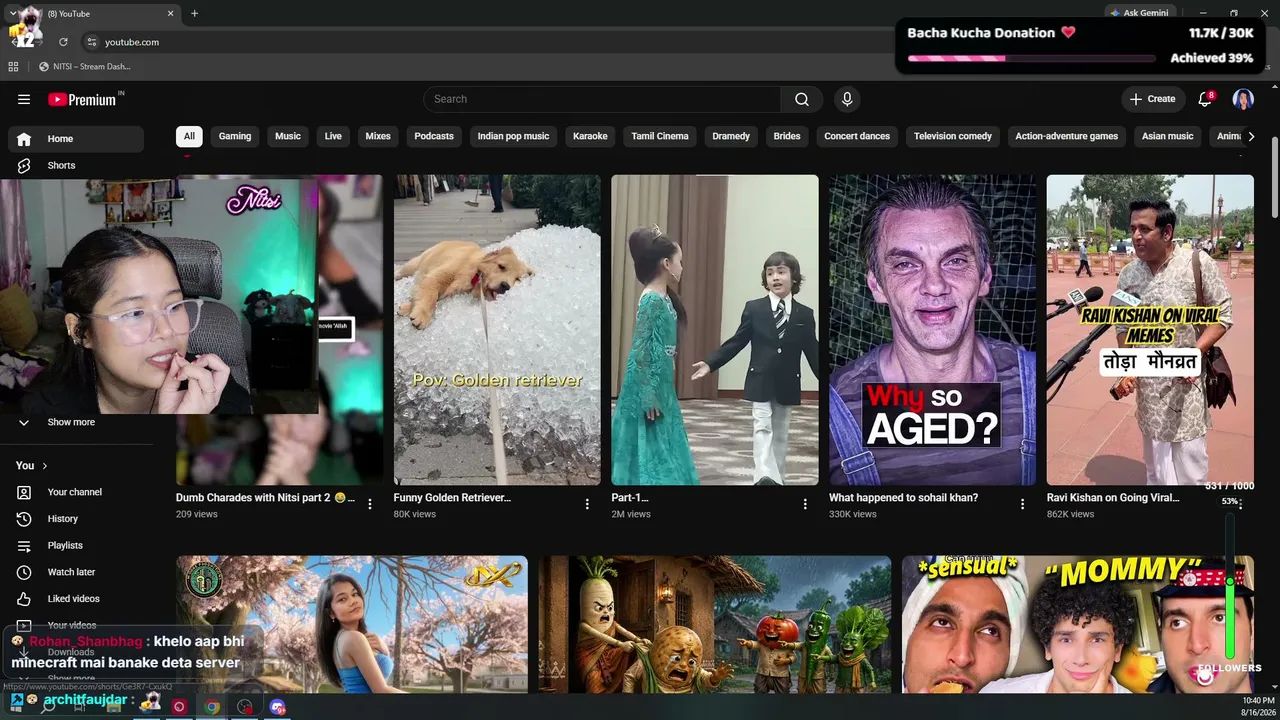This screenshot has width=1280, height=720.
Task: Open History in the sidebar
Action: pyautogui.click(x=78, y=519)
